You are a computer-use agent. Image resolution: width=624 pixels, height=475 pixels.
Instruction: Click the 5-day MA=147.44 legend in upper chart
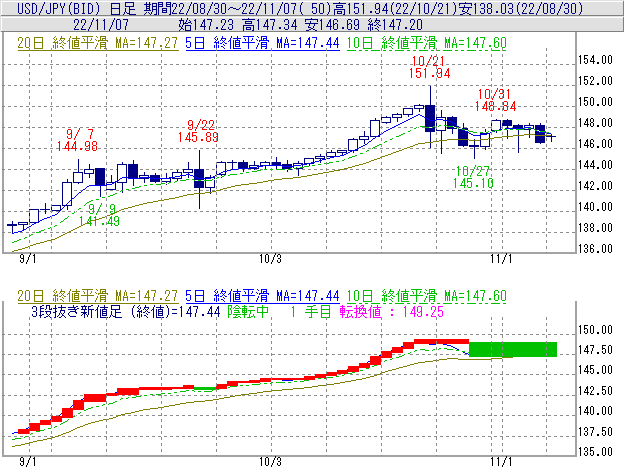coord(262,43)
